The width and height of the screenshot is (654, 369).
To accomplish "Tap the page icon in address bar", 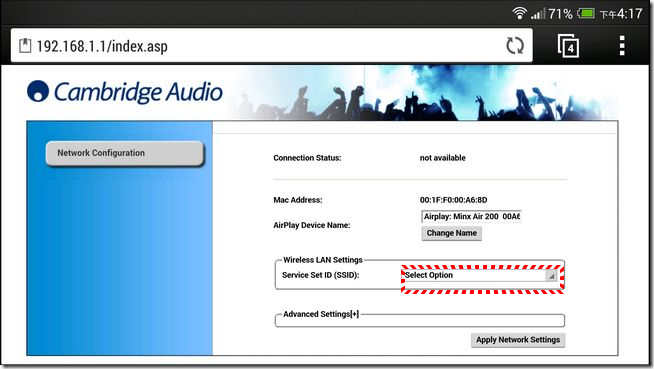I will pyautogui.click(x=25, y=45).
